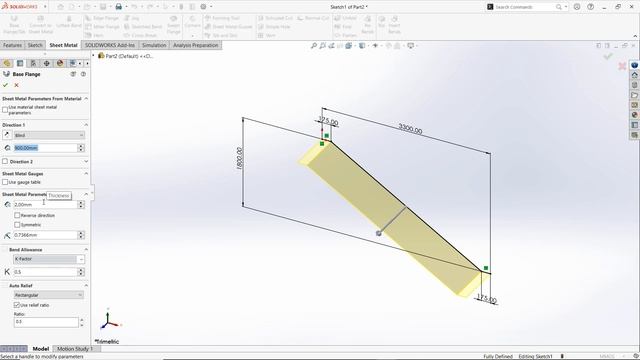The width and height of the screenshot is (640, 360).
Task: Click the Print icon in the quick toolbar
Action: pyautogui.click(x=118, y=7)
